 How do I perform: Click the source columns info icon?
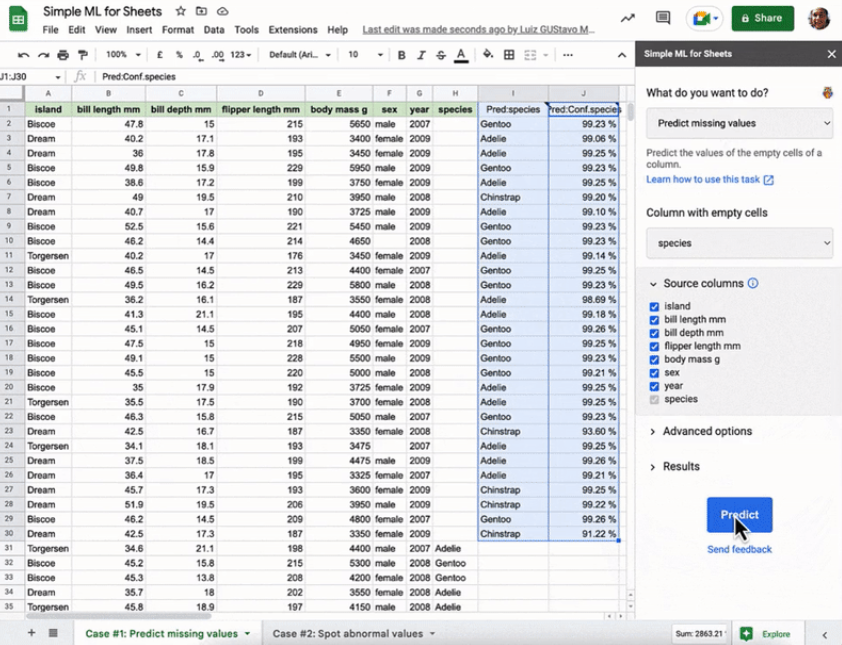coord(753,283)
